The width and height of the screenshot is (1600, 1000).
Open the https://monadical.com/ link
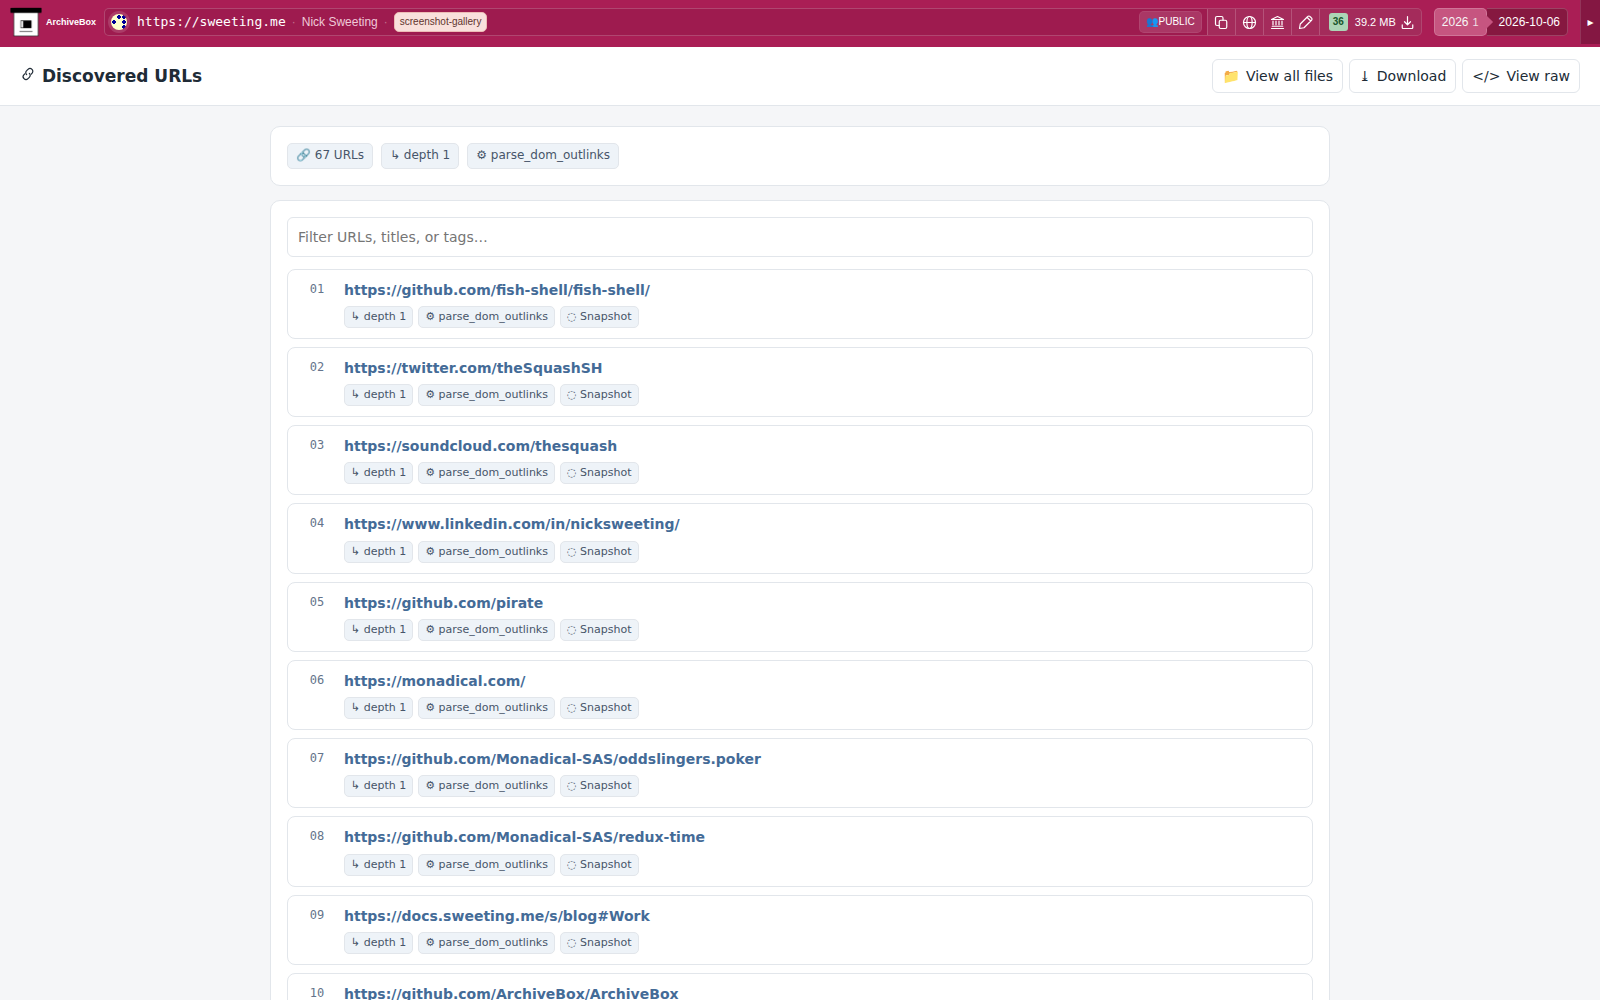point(434,681)
